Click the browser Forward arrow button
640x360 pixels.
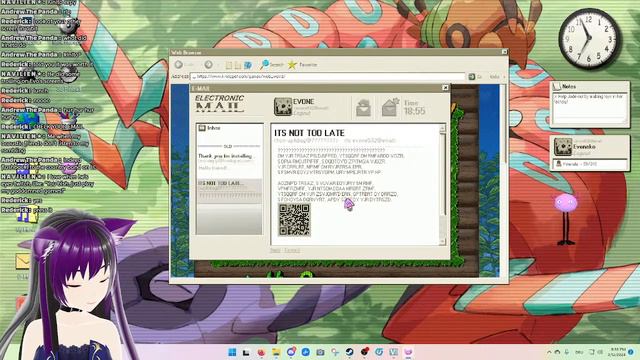[x=209, y=64]
